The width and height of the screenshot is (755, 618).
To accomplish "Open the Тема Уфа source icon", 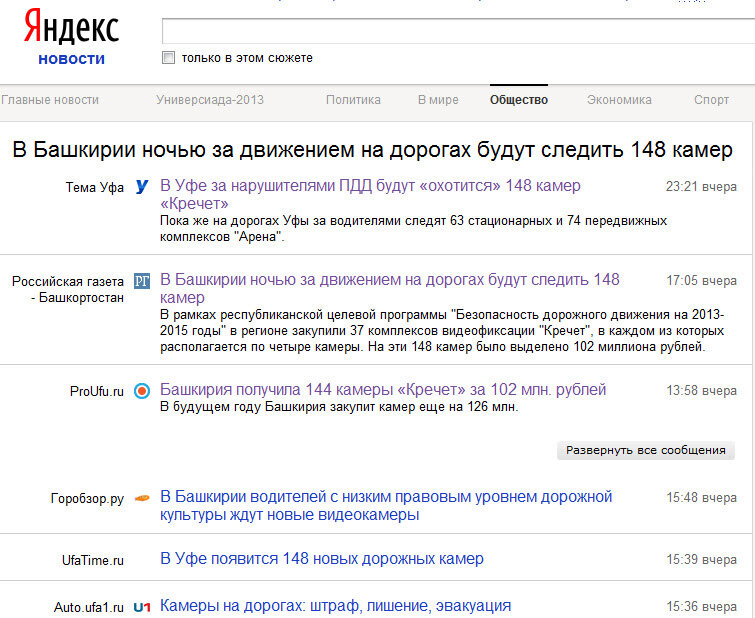I will click(x=142, y=186).
